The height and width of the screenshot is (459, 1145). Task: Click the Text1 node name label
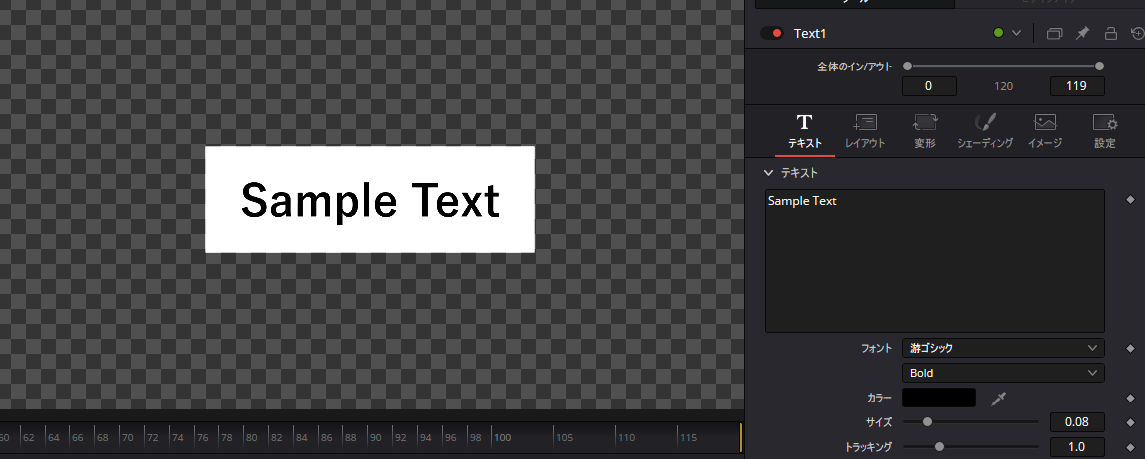pos(810,34)
